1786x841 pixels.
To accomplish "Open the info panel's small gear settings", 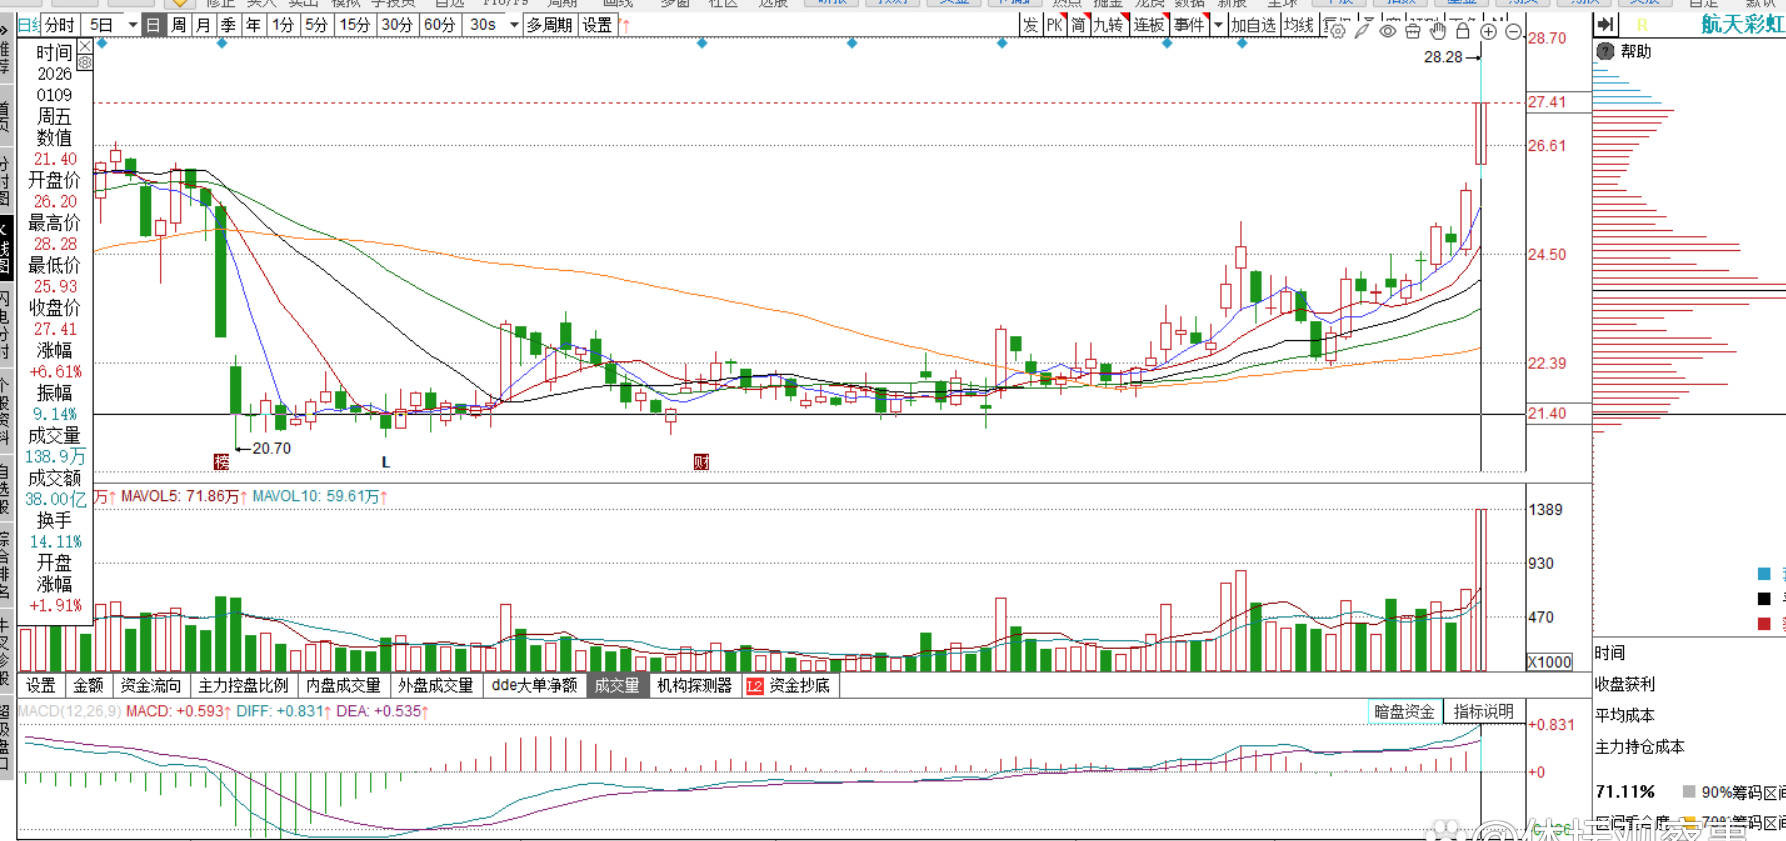I will 85,62.
